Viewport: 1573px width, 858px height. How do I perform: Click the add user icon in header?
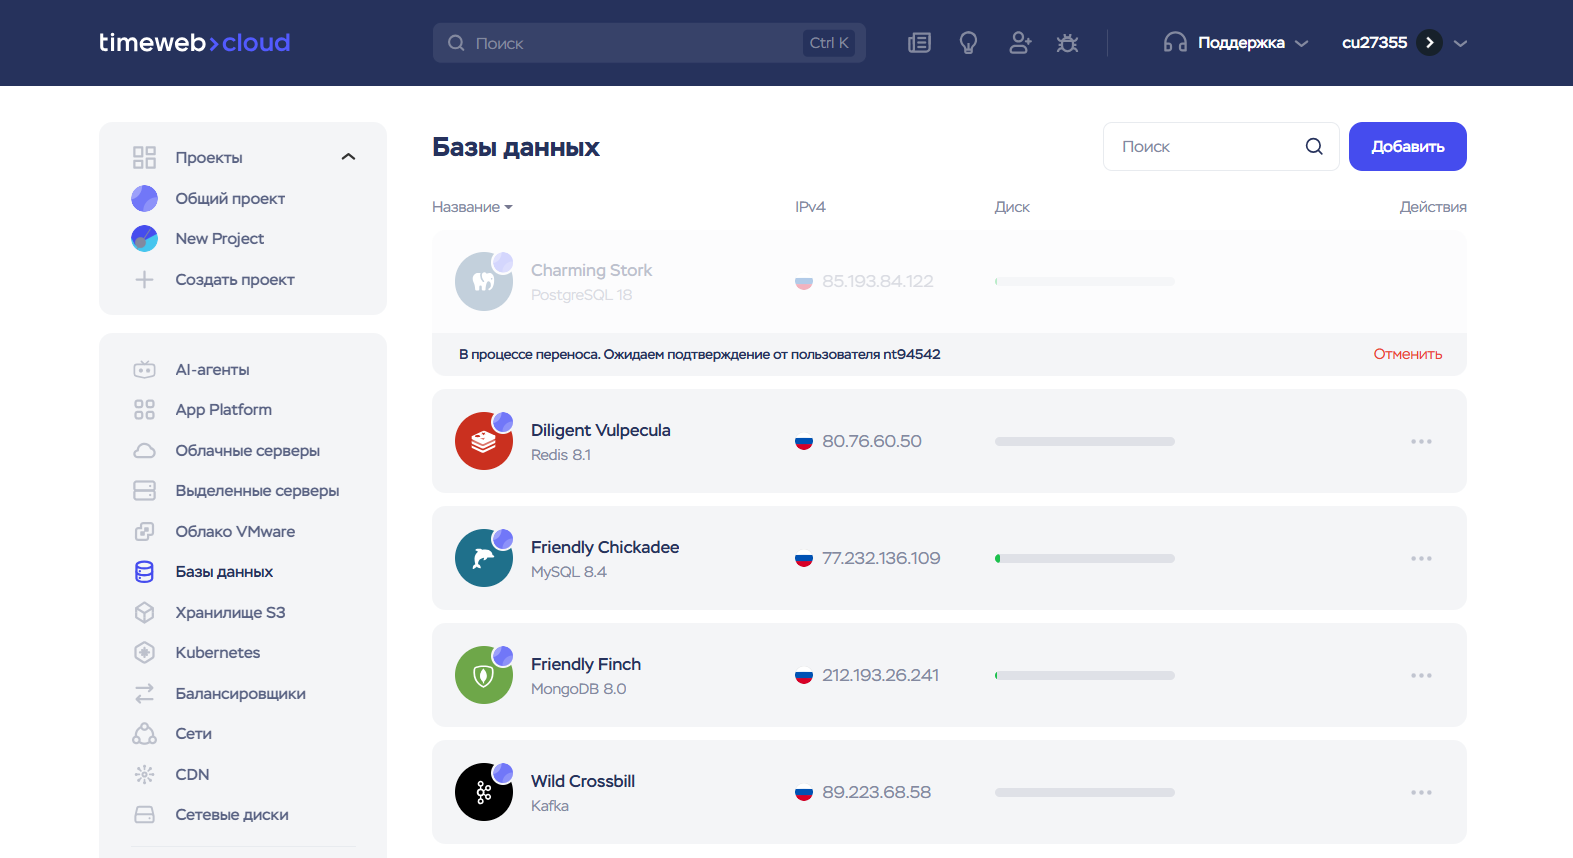tap(1019, 43)
